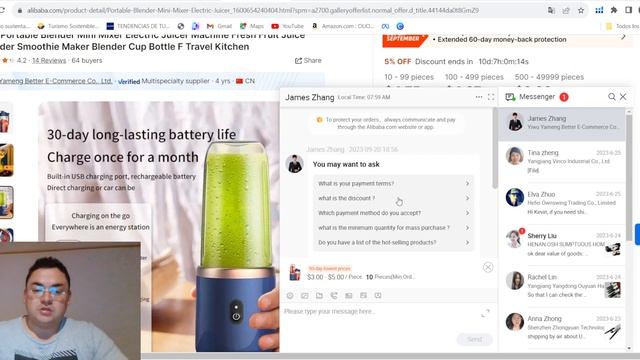The height and width of the screenshot is (360, 640).
Task: Open the Todos los bookmarks folder
Action: [622, 26]
